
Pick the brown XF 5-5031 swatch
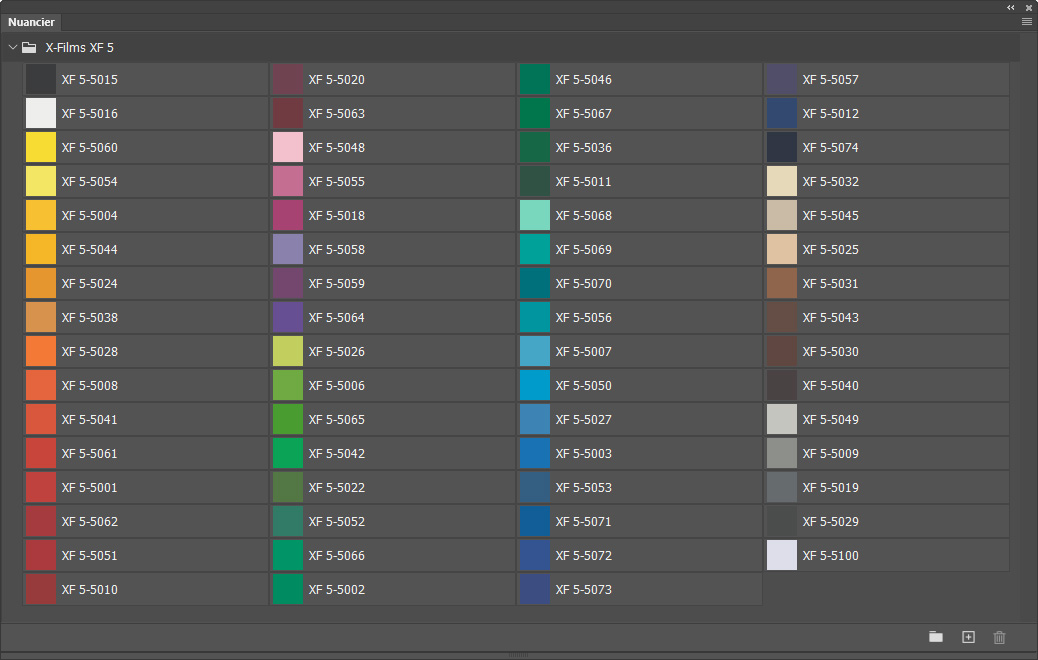coord(782,283)
